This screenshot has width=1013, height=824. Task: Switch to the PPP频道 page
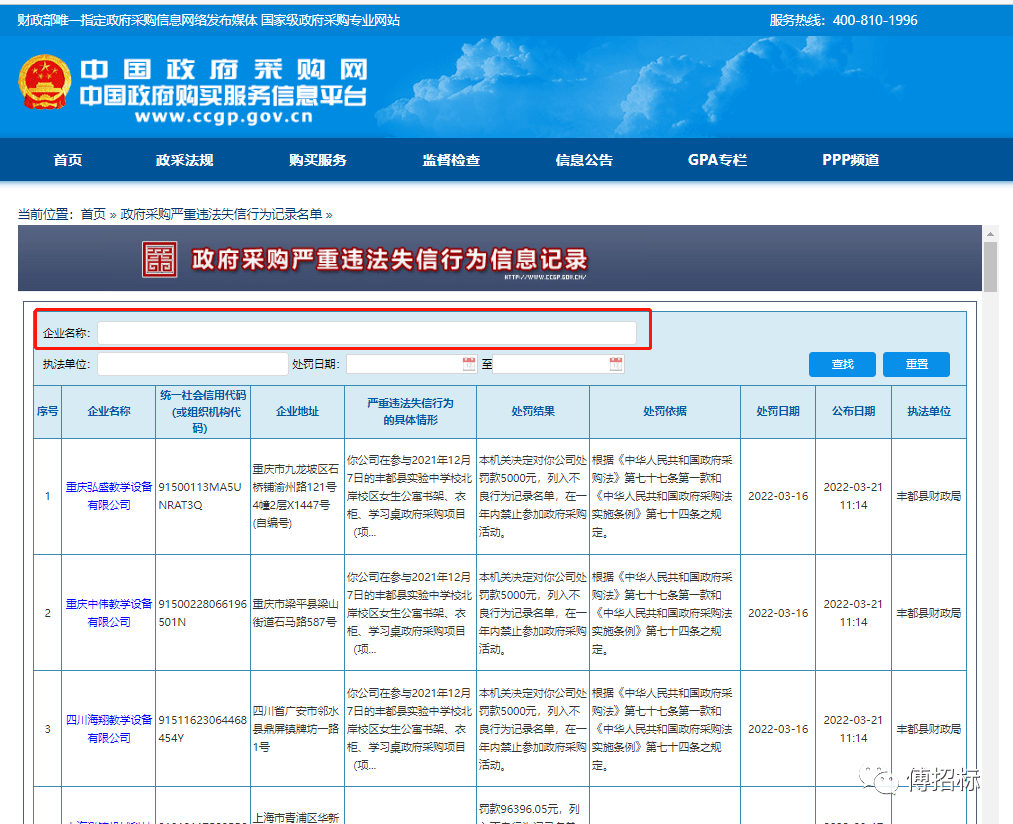tap(850, 160)
